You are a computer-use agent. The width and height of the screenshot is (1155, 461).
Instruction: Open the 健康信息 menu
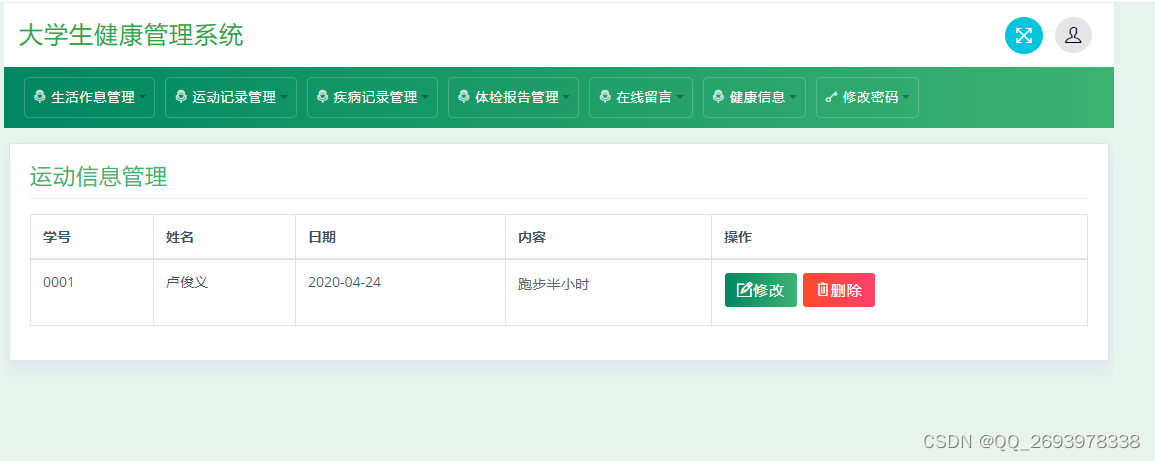tap(754, 97)
